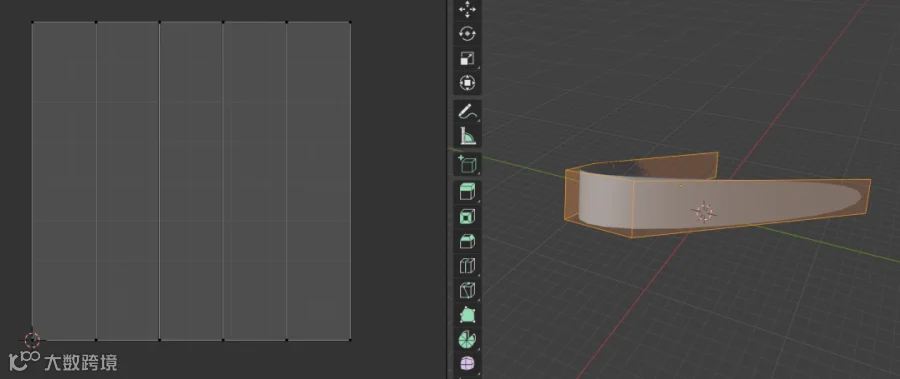Click the 2D cursor in UV editor
The height and width of the screenshot is (379, 900).
coord(32,341)
